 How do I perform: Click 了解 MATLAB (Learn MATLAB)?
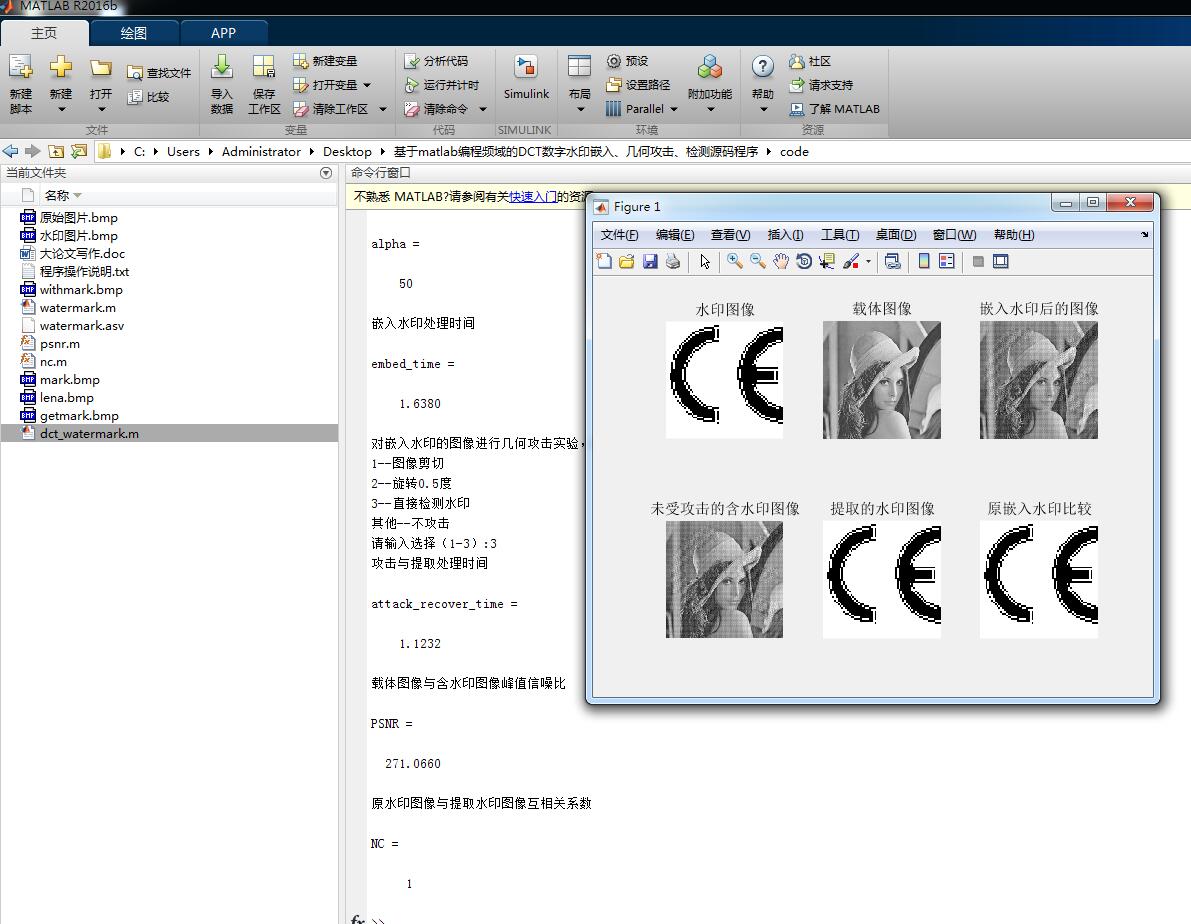coord(834,109)
